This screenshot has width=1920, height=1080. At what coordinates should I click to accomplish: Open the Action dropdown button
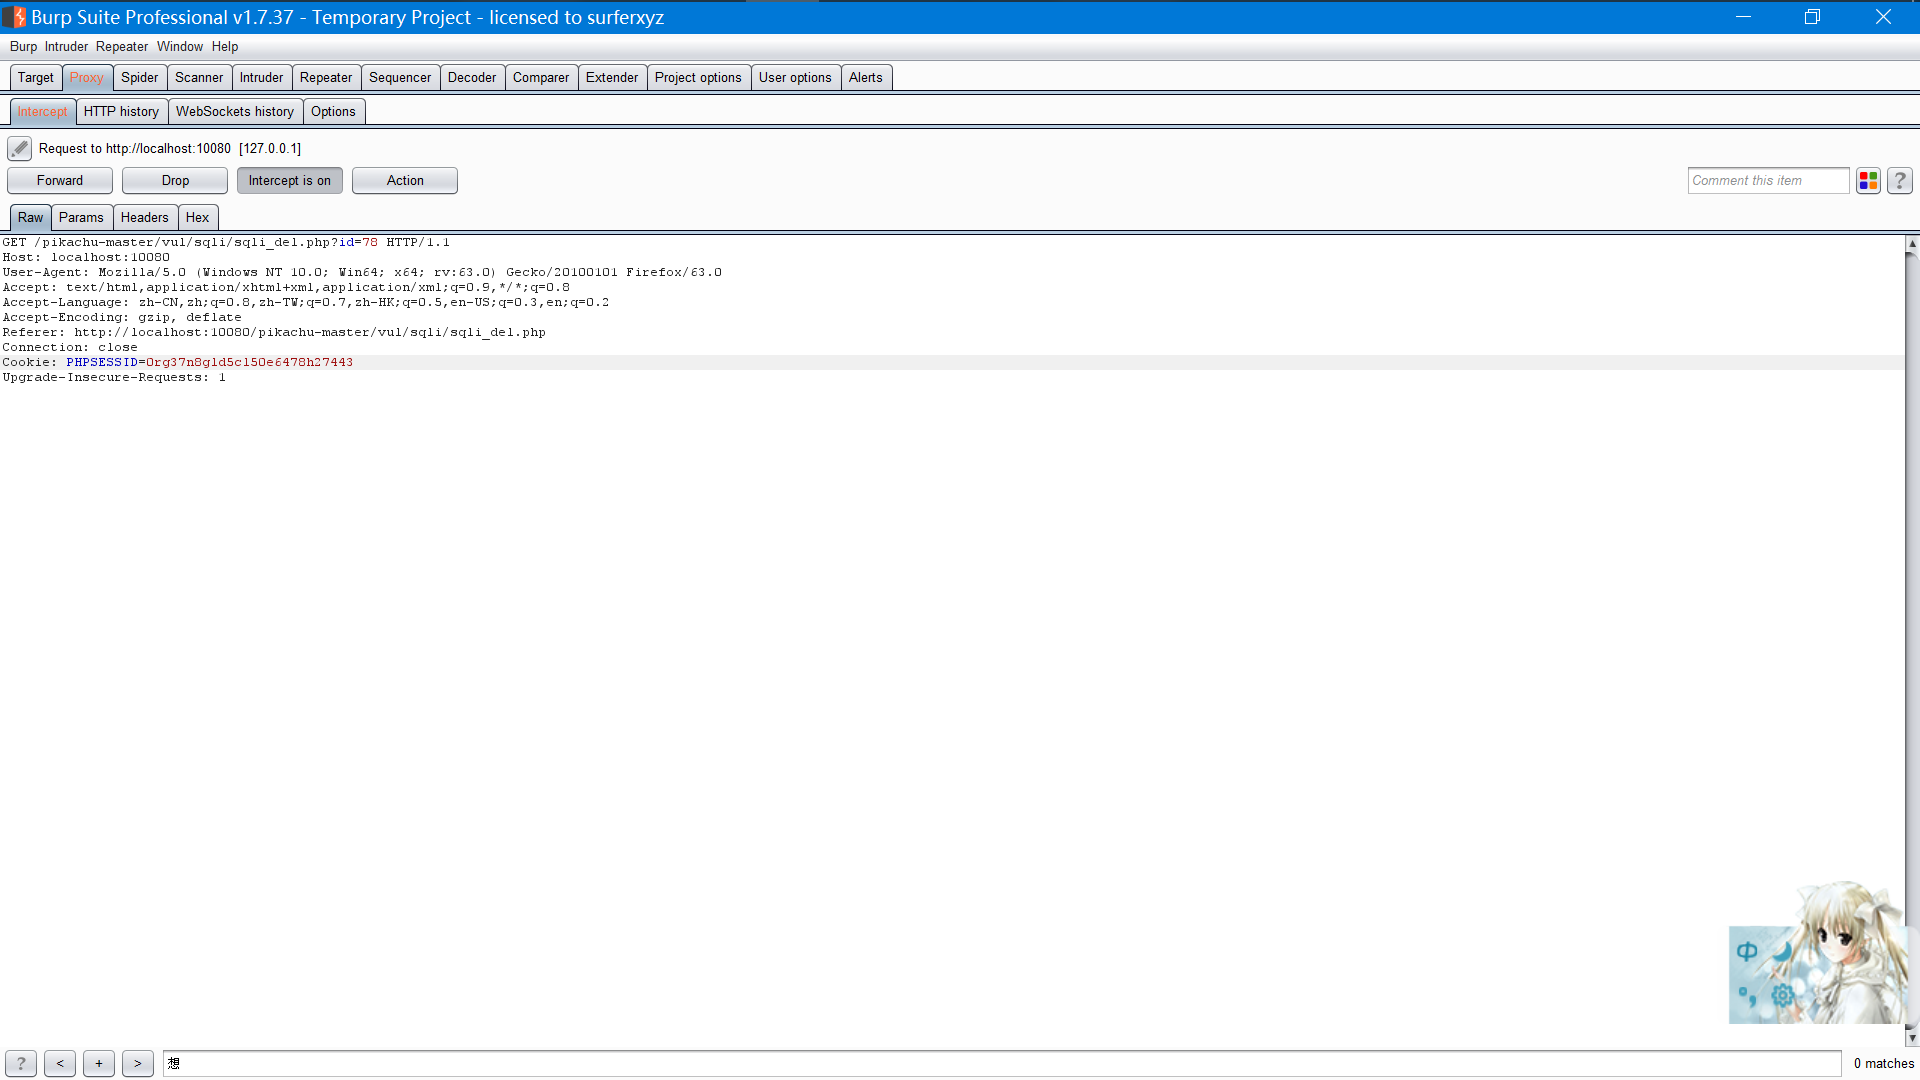pos(405,181)
